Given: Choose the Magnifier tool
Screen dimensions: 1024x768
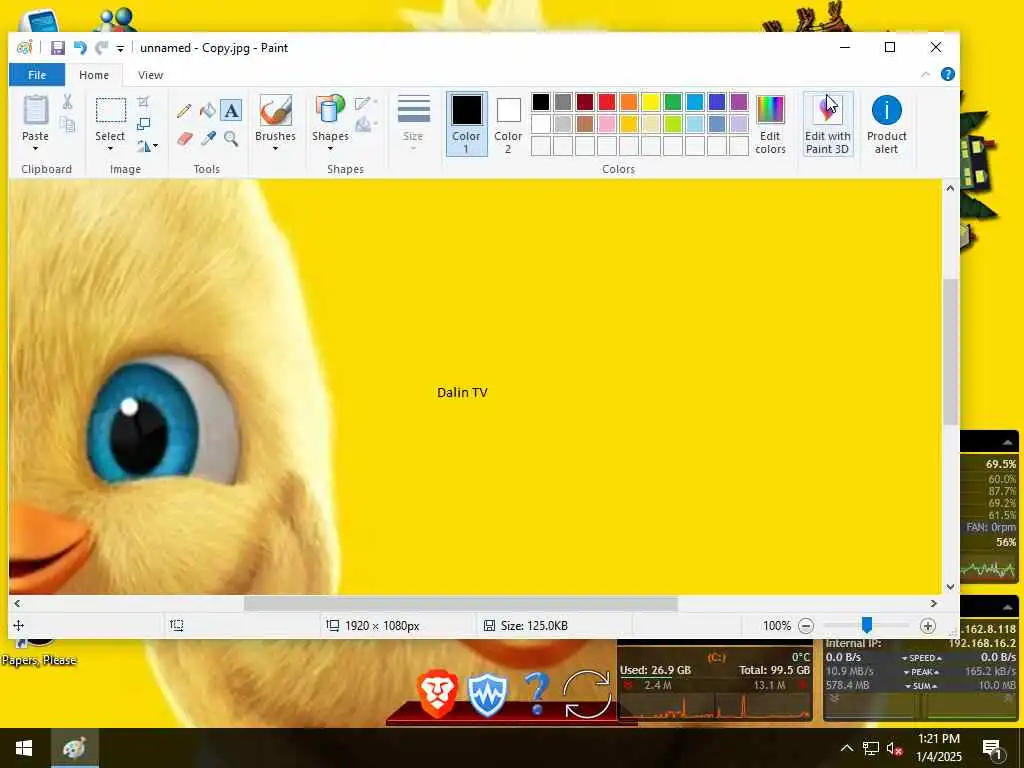Looking at the screenshot, I should pos(231,138).
